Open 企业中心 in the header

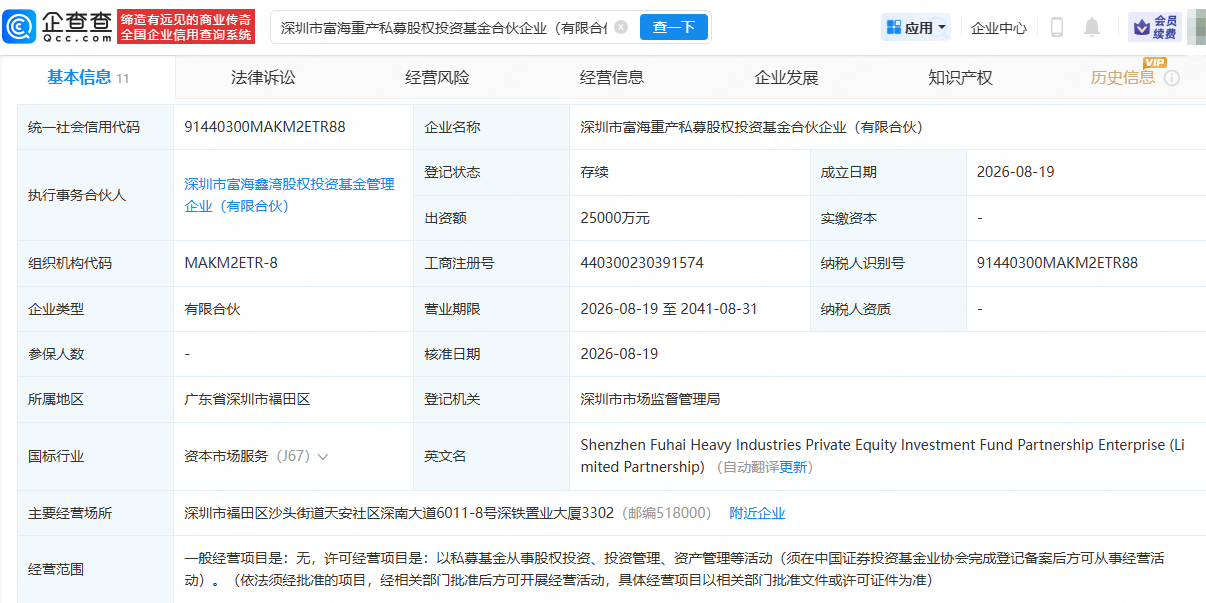pyautogui.click(x=998, y=28)
